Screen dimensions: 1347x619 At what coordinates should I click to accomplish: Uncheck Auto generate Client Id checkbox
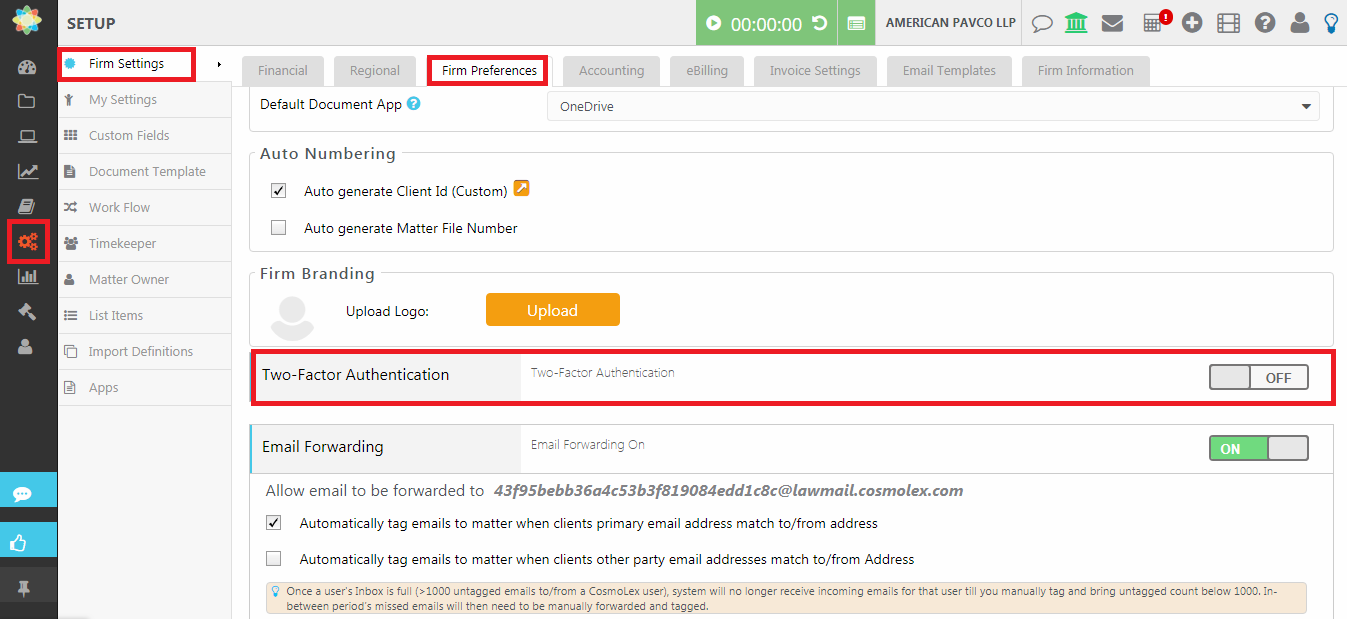[x=279, y=191]
